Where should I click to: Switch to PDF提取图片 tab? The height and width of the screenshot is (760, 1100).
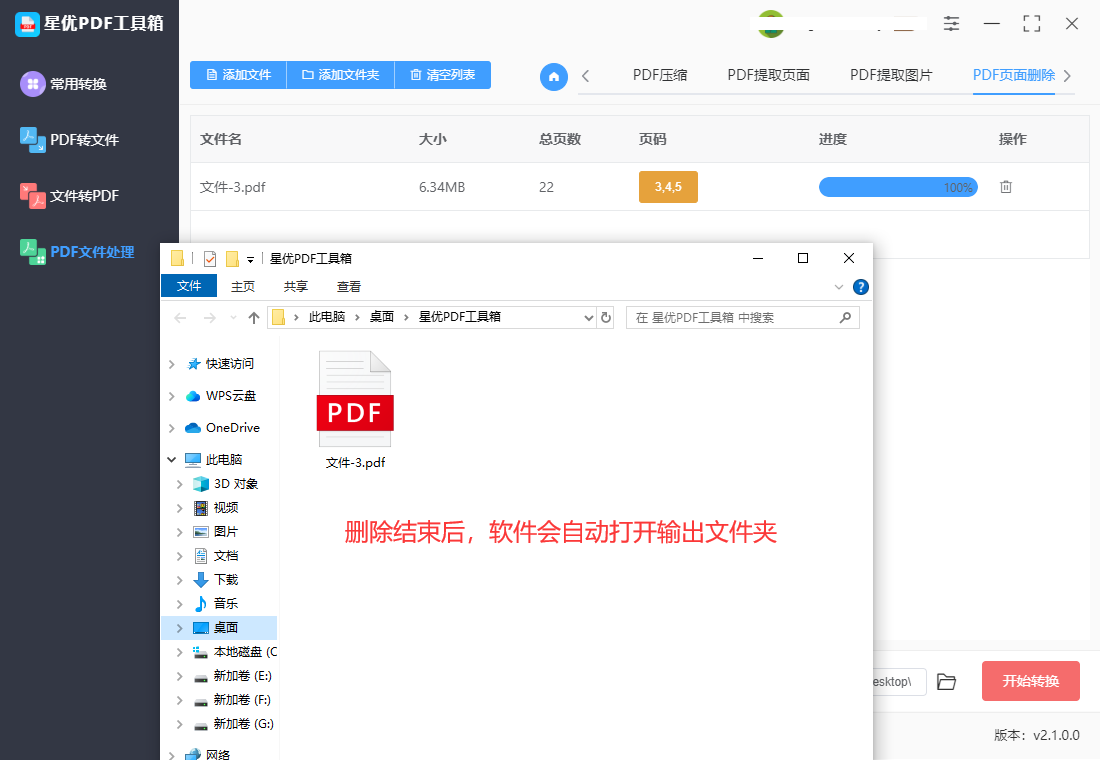891,75
